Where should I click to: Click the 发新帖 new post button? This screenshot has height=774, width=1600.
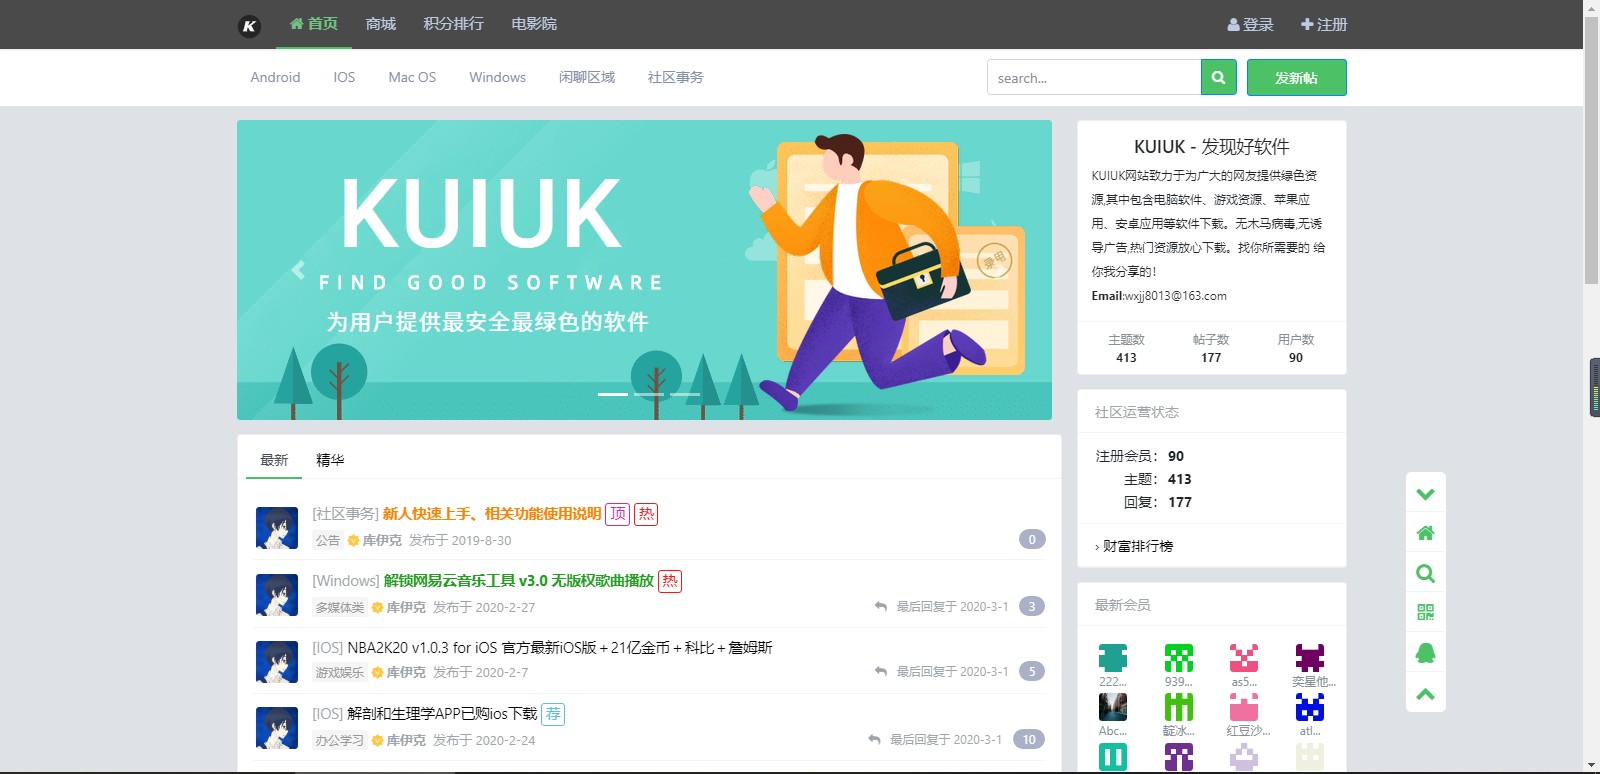tap(1296, 77)
